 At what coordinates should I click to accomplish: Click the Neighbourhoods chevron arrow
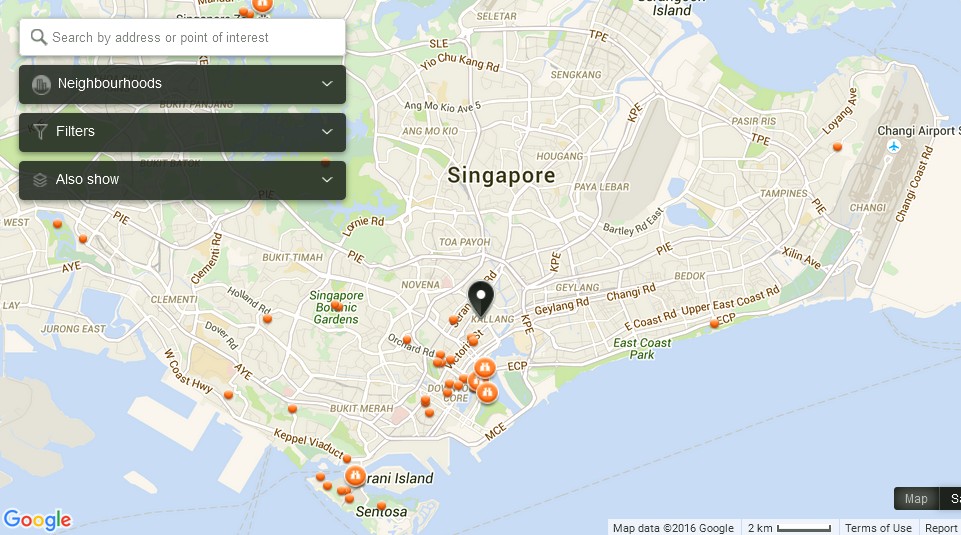click(327, 83)
